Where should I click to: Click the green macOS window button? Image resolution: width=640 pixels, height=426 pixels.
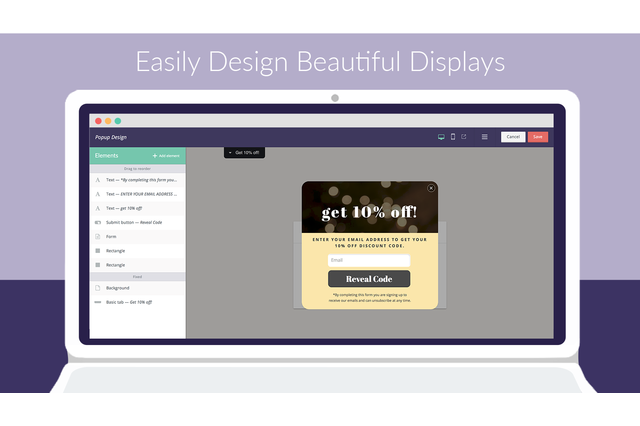point(118,121)
